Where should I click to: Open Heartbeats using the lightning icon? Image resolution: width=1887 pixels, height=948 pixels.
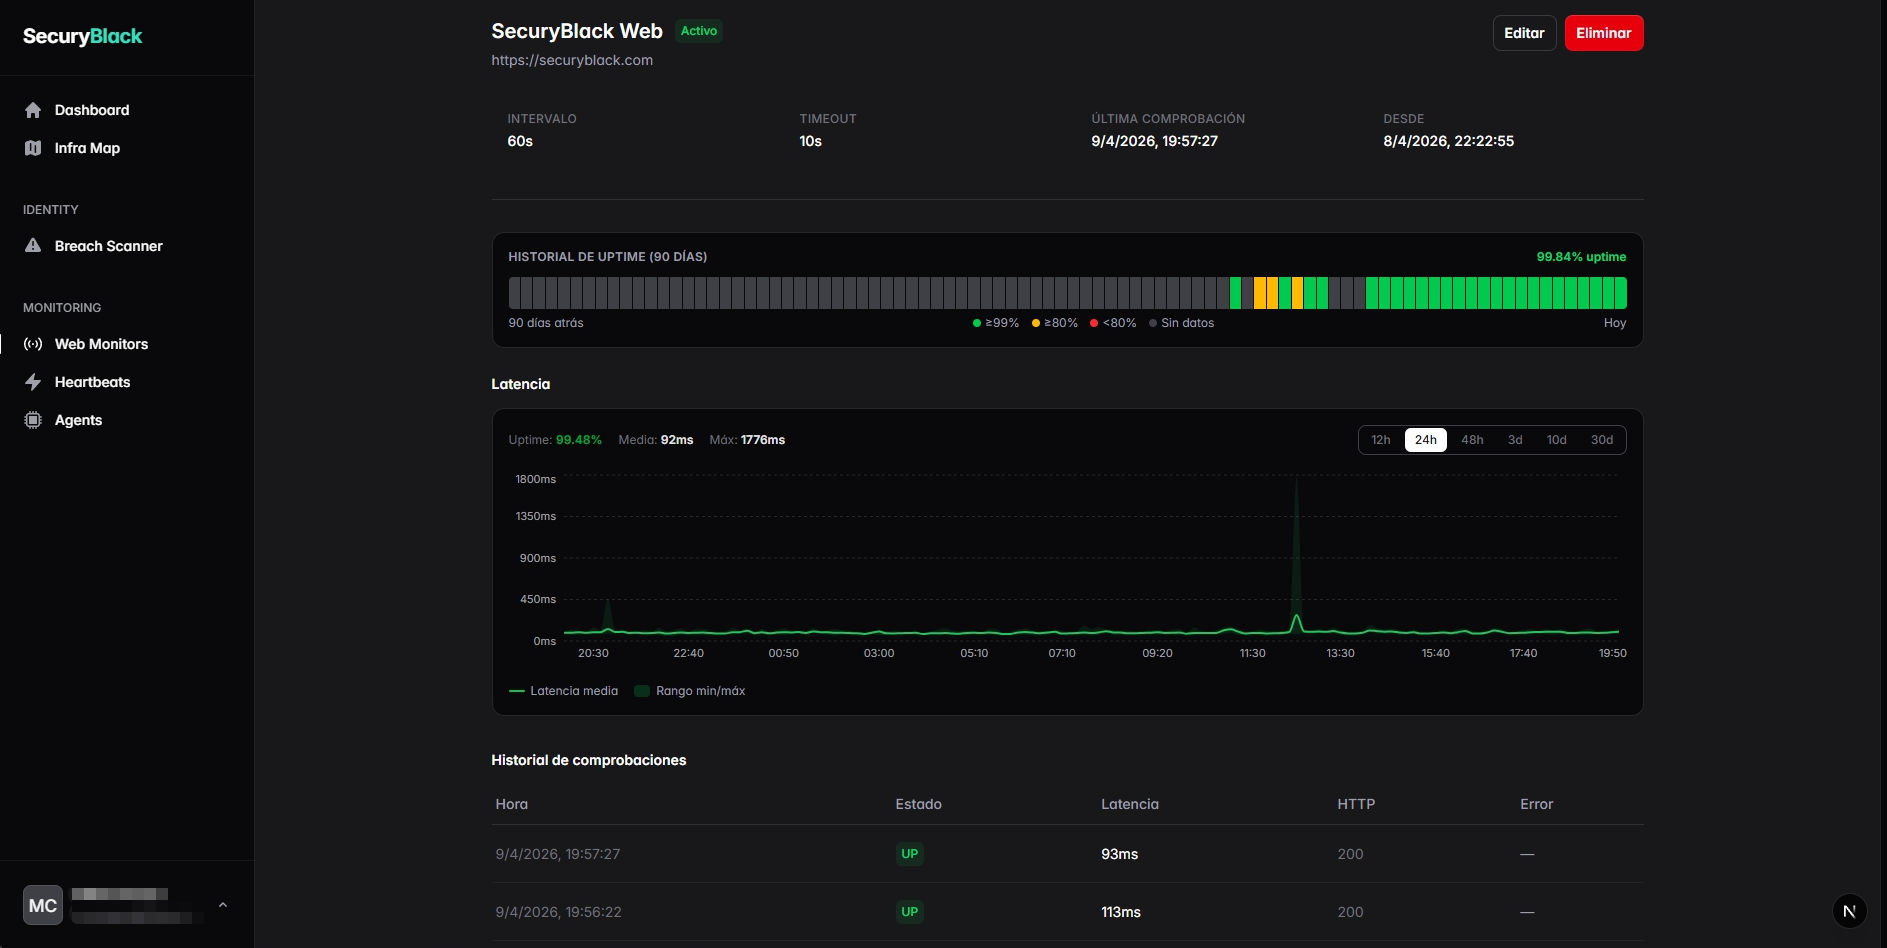pyautogui.click(x=31, y=382)
